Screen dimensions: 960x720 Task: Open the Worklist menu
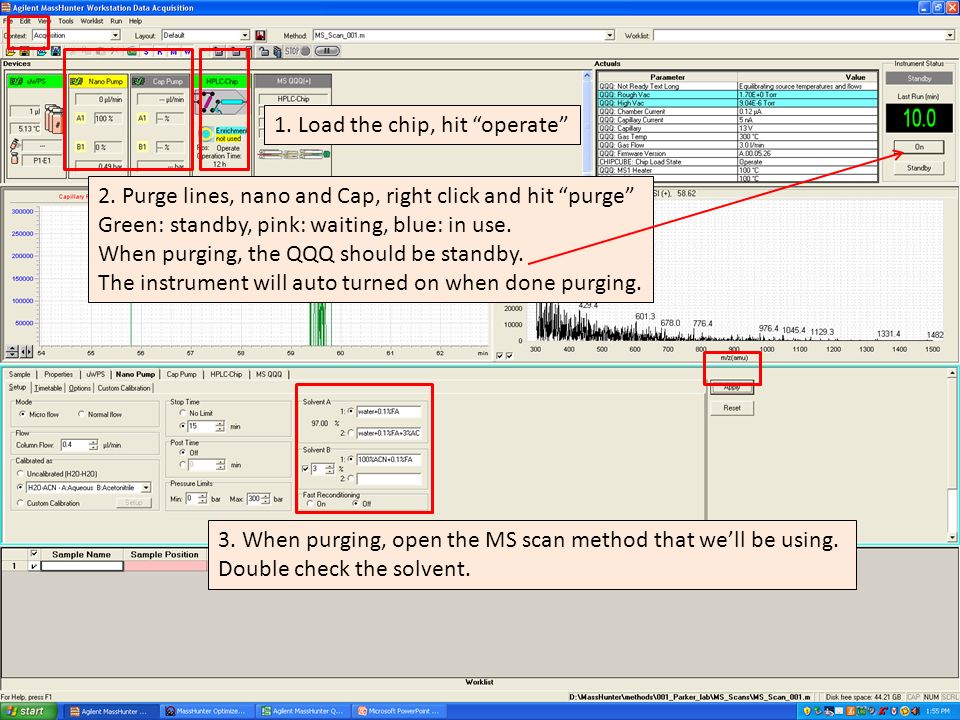(x=92, y=21)
